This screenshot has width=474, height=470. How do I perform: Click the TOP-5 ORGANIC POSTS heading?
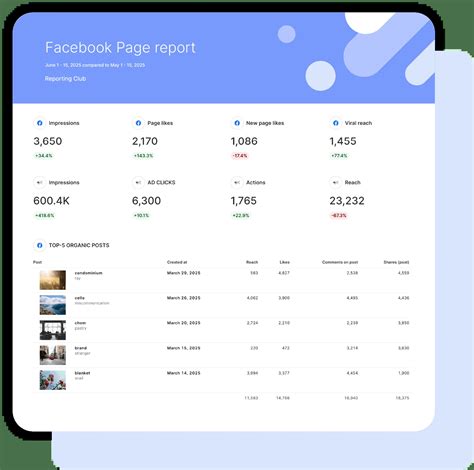point(79,245)
